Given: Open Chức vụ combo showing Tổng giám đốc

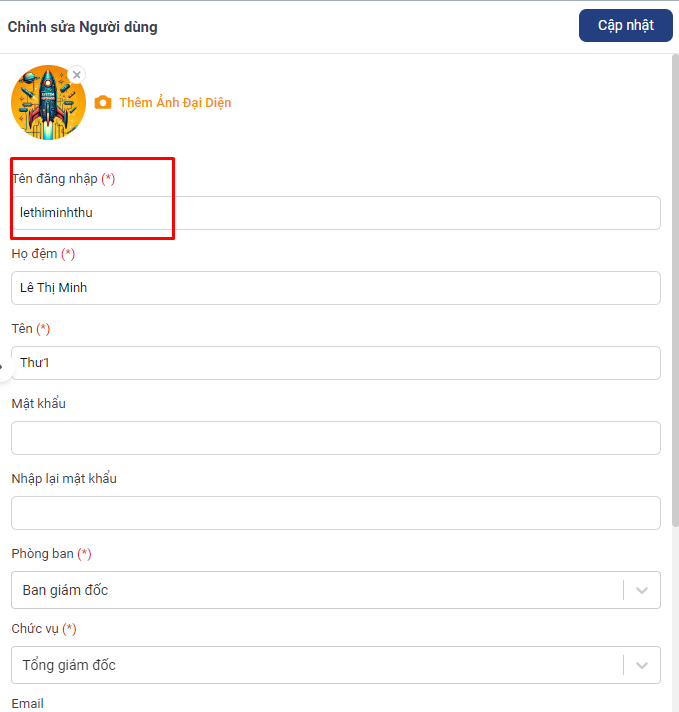Looking at the screenshot, I should pos(315,665).
